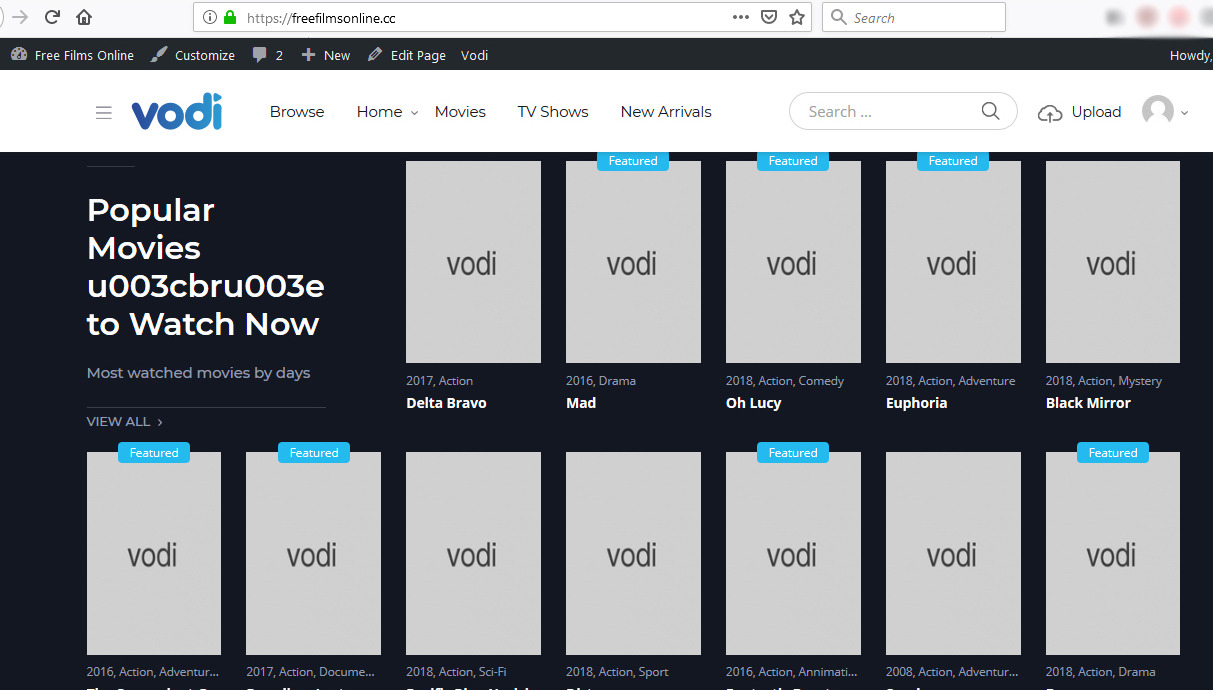Click the Pocket save icon
1213x690 pixels.
769,17
